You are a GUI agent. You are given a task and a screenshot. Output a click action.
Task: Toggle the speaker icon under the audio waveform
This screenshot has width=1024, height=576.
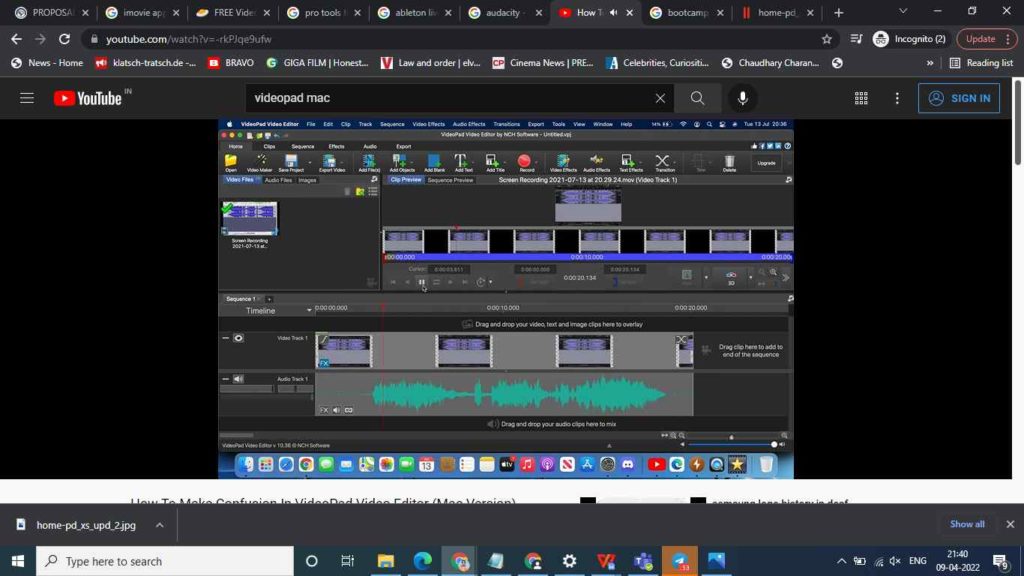click(336, 410)
